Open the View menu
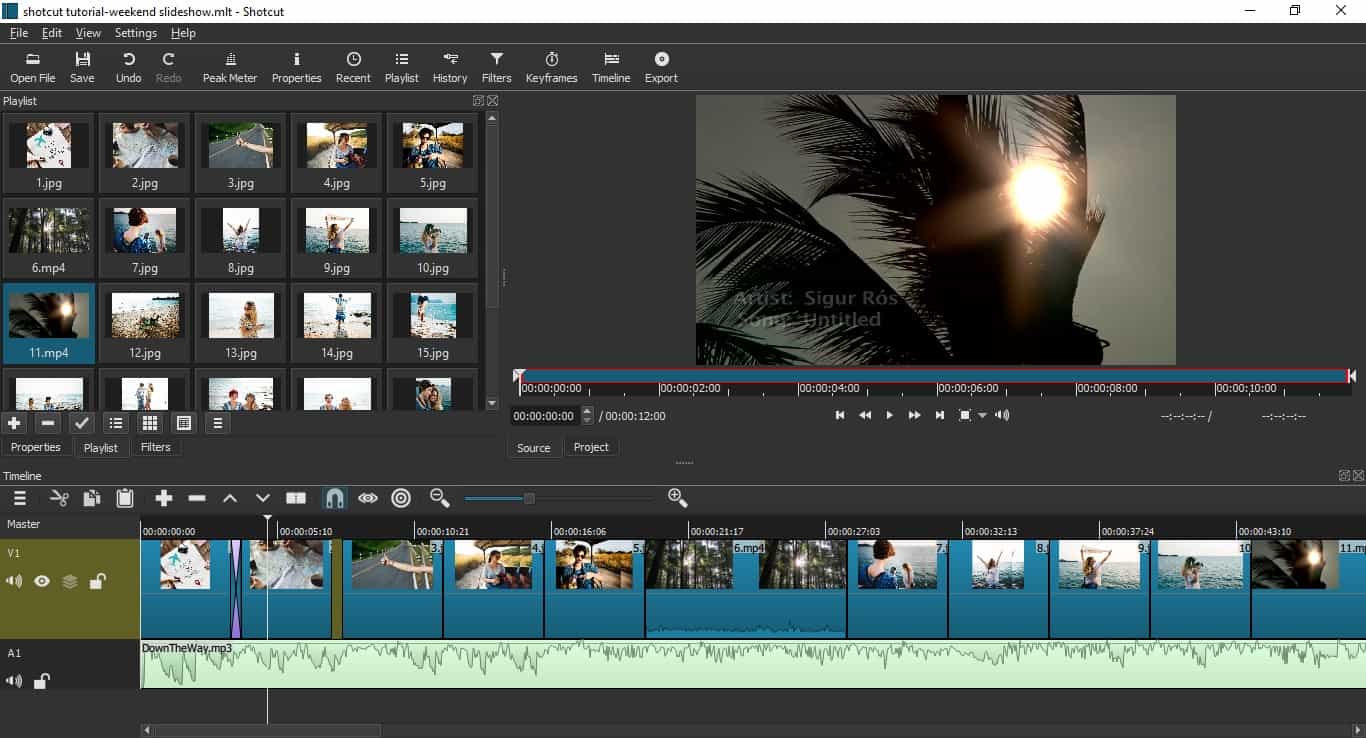Viewport: 1366px width, 738px height. (88, 33)
